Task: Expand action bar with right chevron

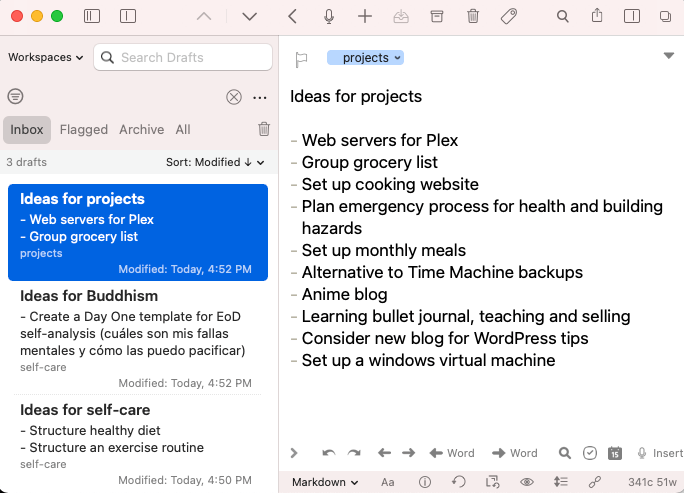Action: click(294, 453)
